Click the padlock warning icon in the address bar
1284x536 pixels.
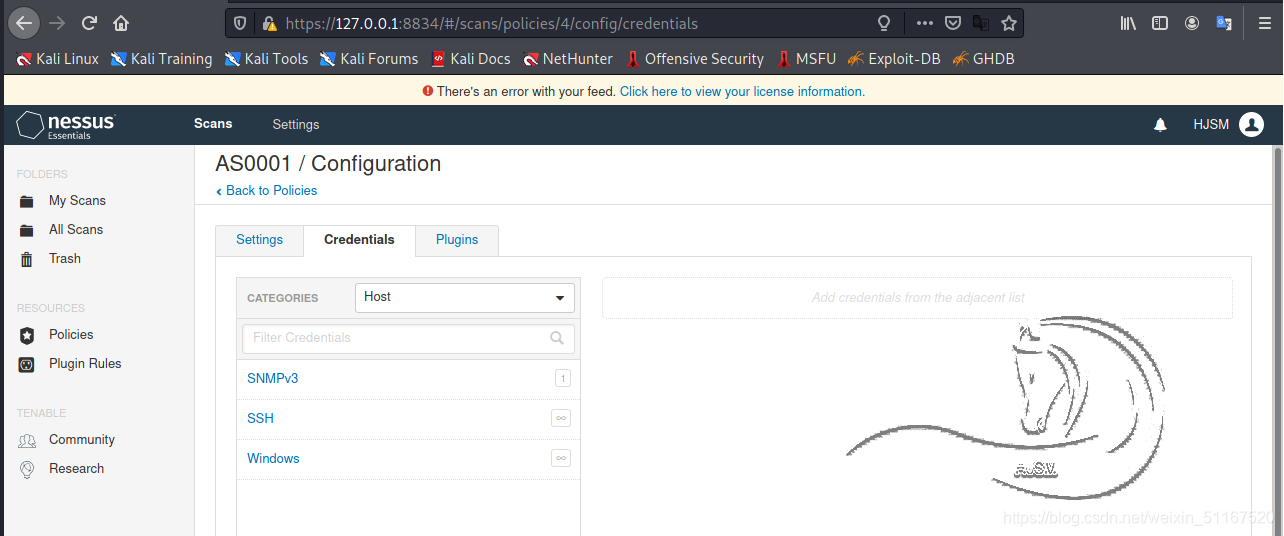pos(268,23)
